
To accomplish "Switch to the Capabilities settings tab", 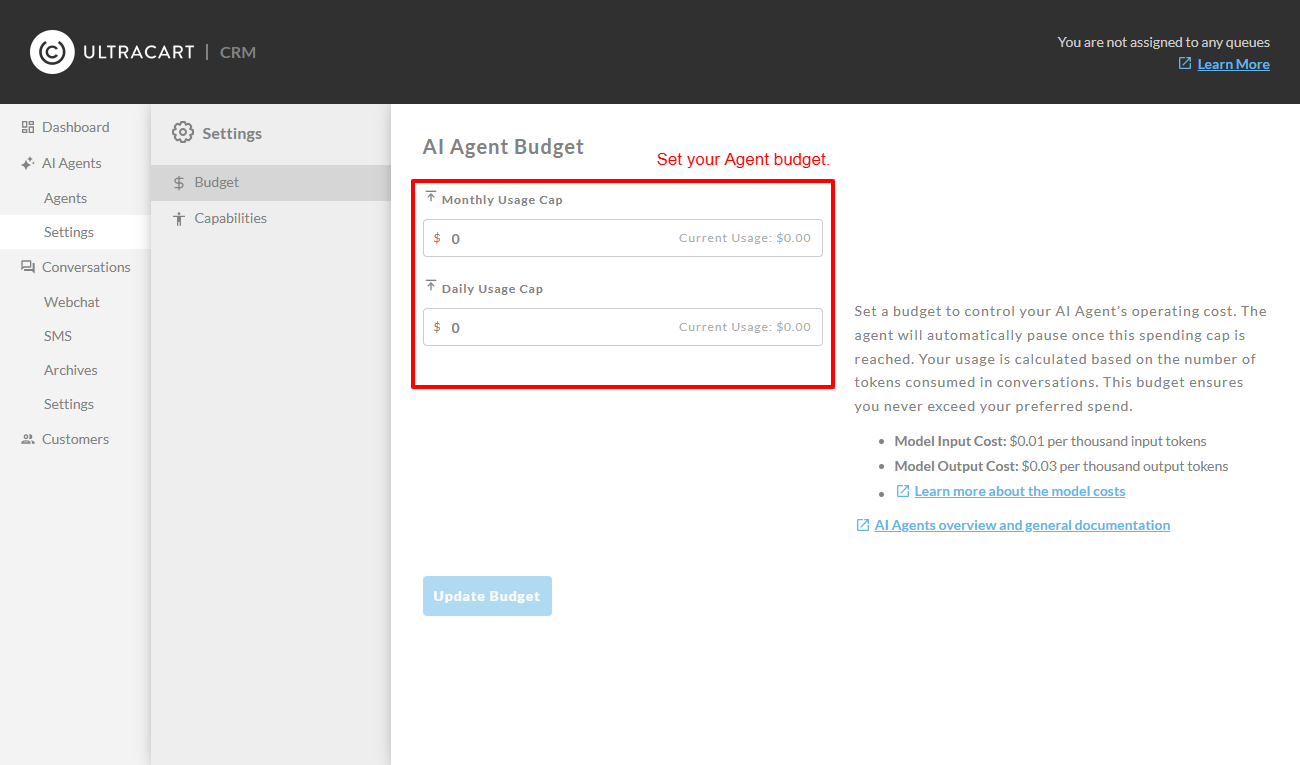I will pyautogui.click(x=270, y=218).
